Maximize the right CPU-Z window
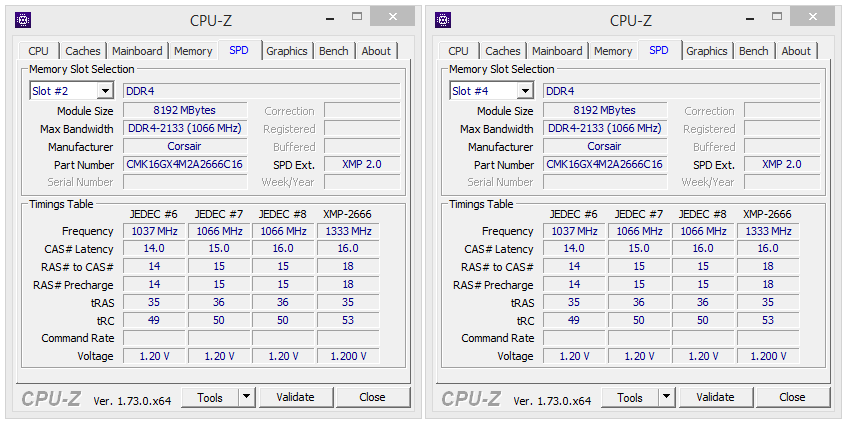The height and width of the screenshot is (425, 845). click(777, 17)
